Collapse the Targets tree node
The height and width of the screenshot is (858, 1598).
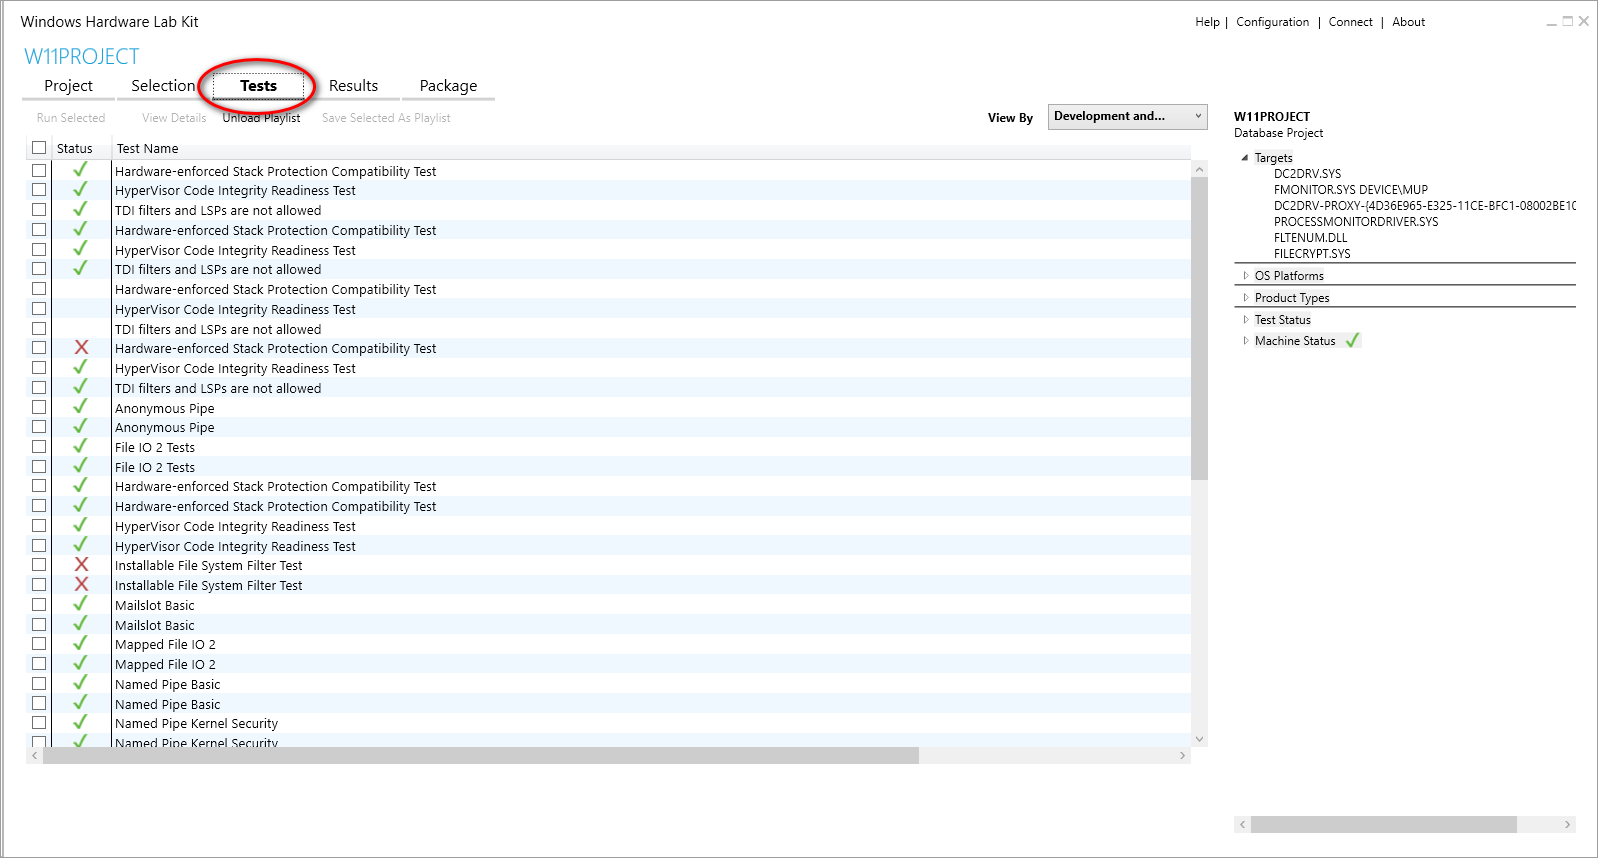(1245, 158)
